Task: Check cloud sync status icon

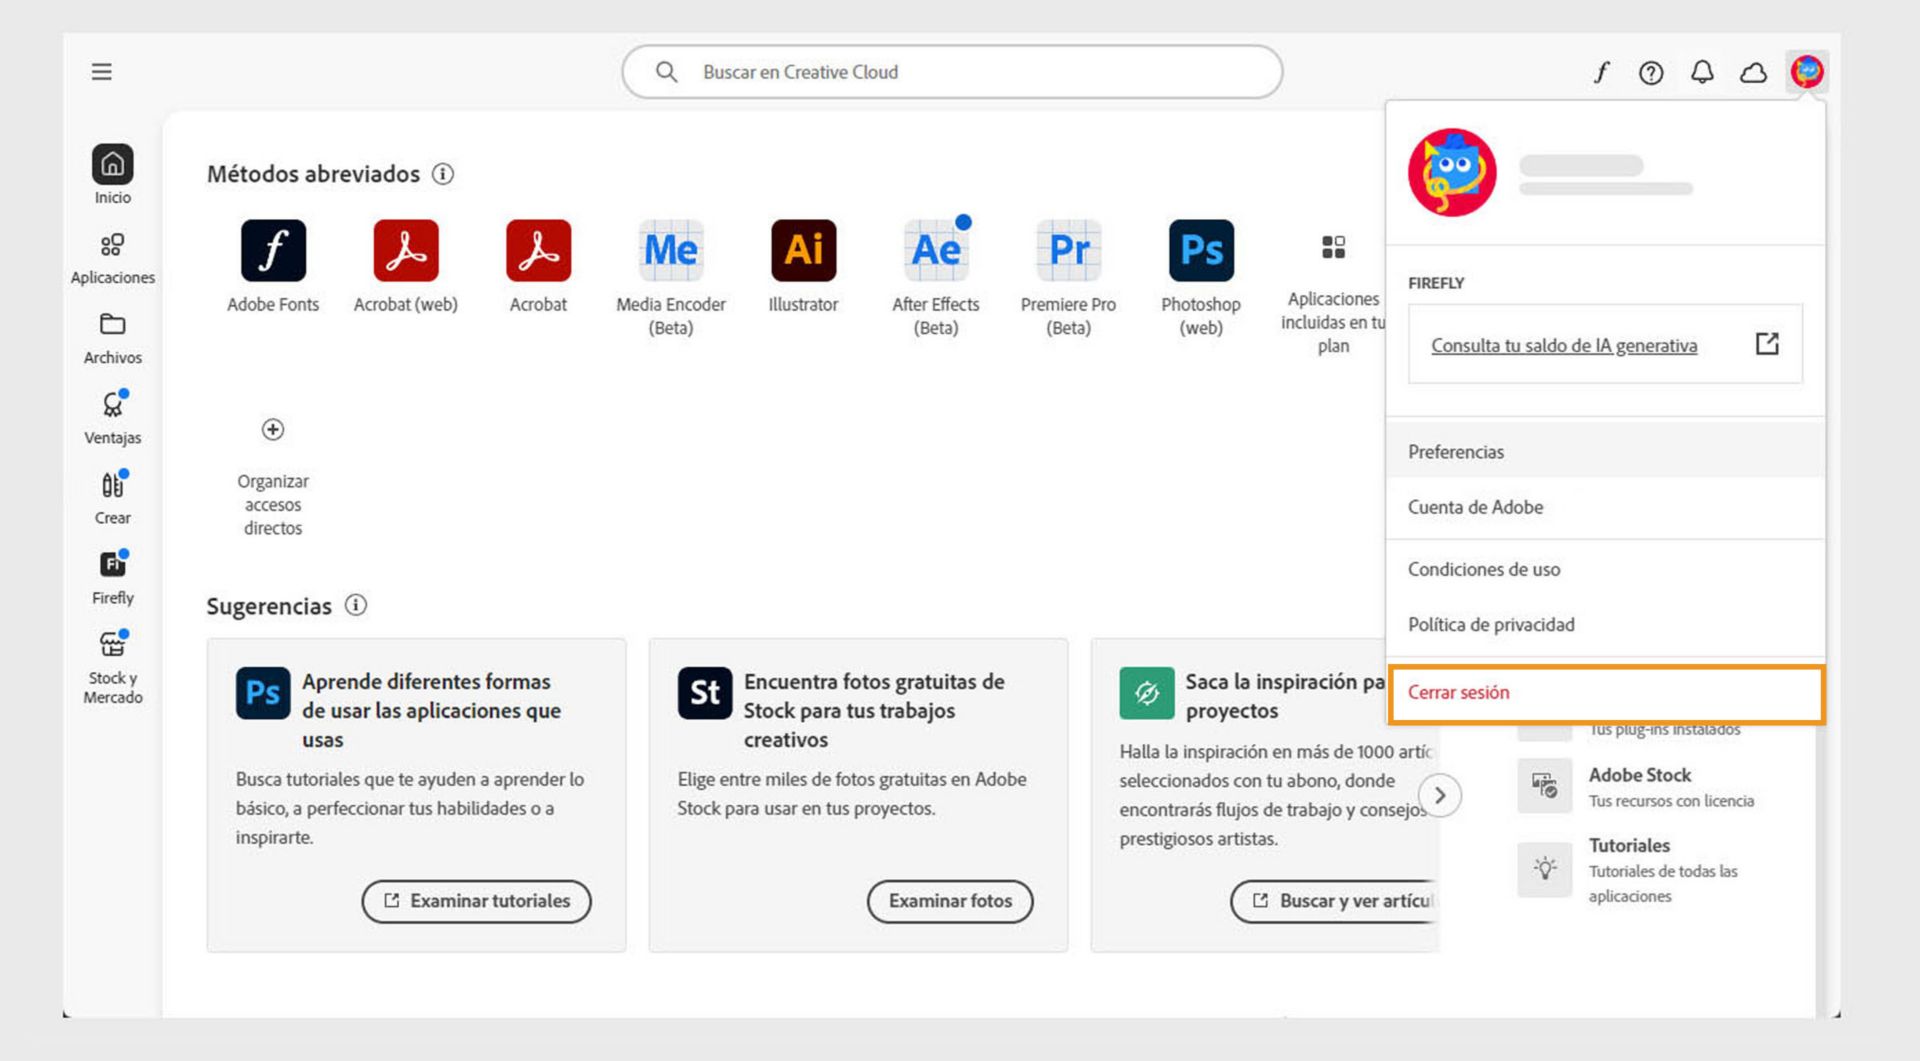Action: point(1753,72)
